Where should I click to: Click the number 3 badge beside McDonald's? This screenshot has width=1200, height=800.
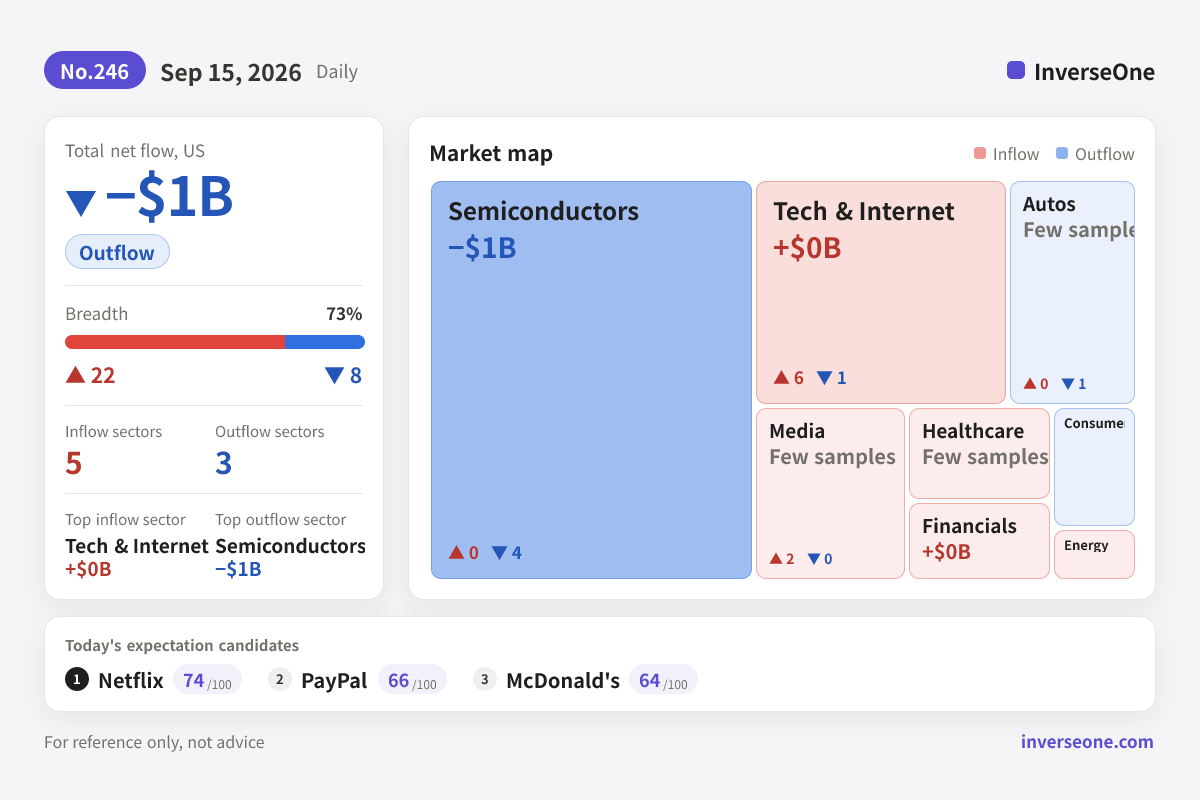[x=485, y=680]
